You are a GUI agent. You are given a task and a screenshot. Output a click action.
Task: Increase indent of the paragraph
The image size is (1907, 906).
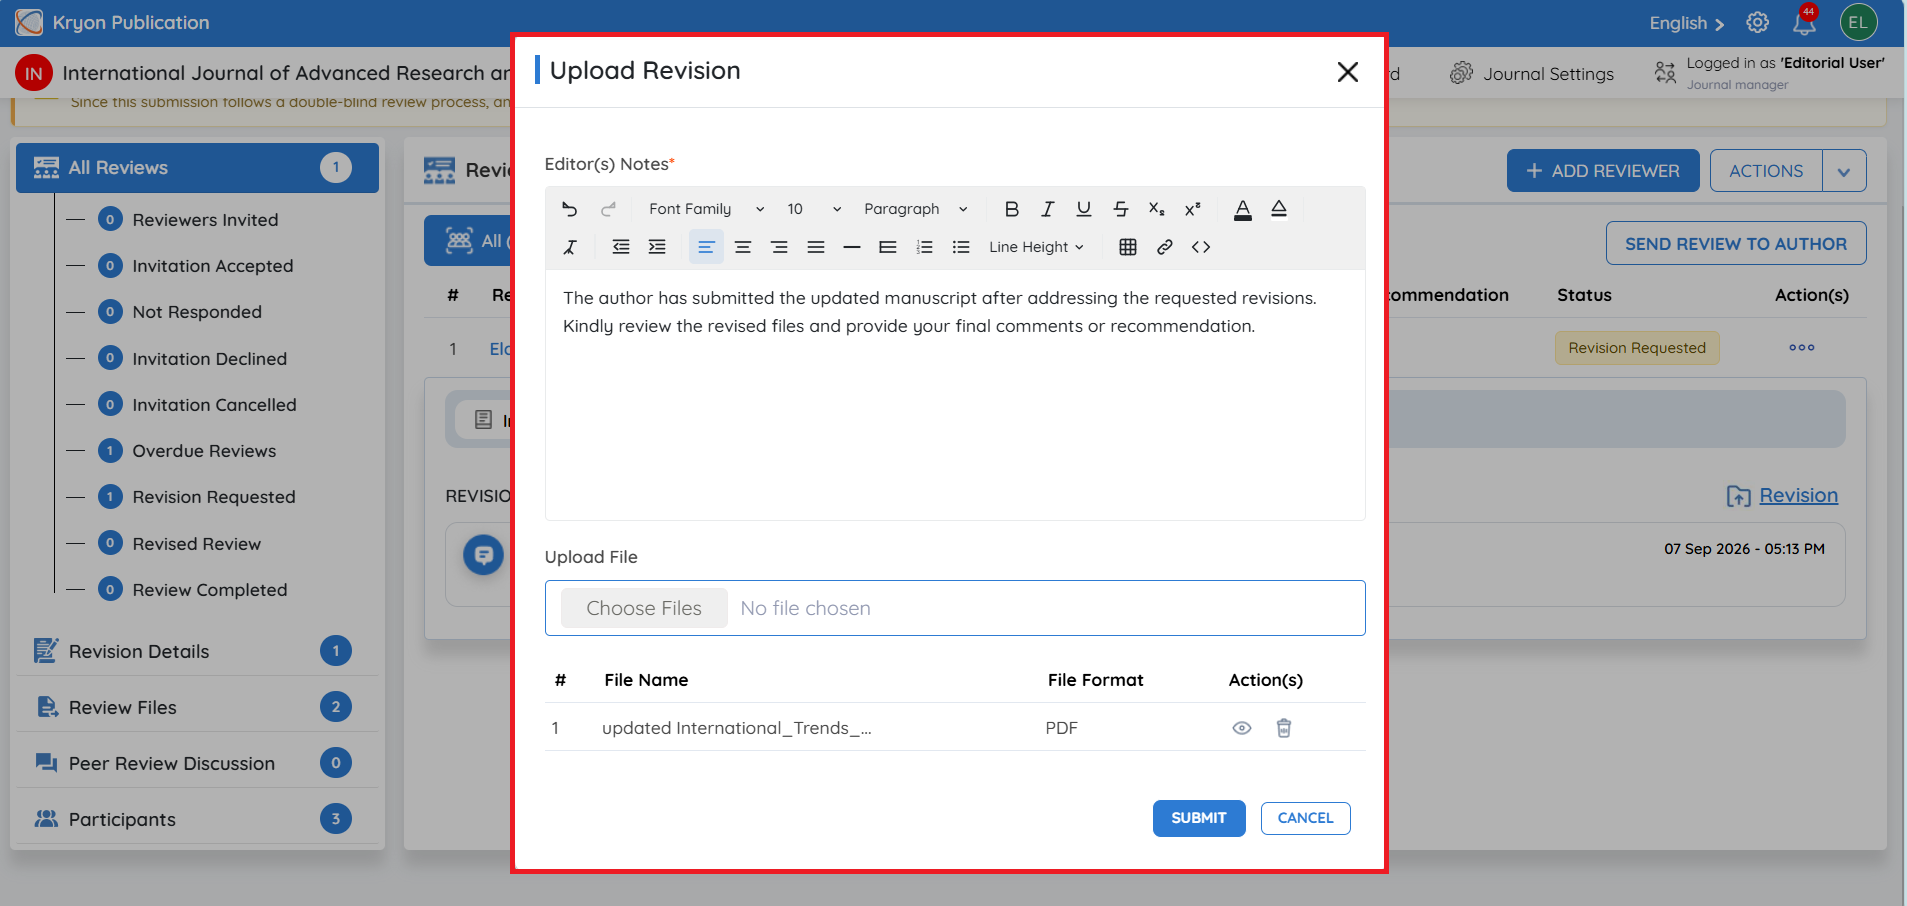tap(657, 247)
